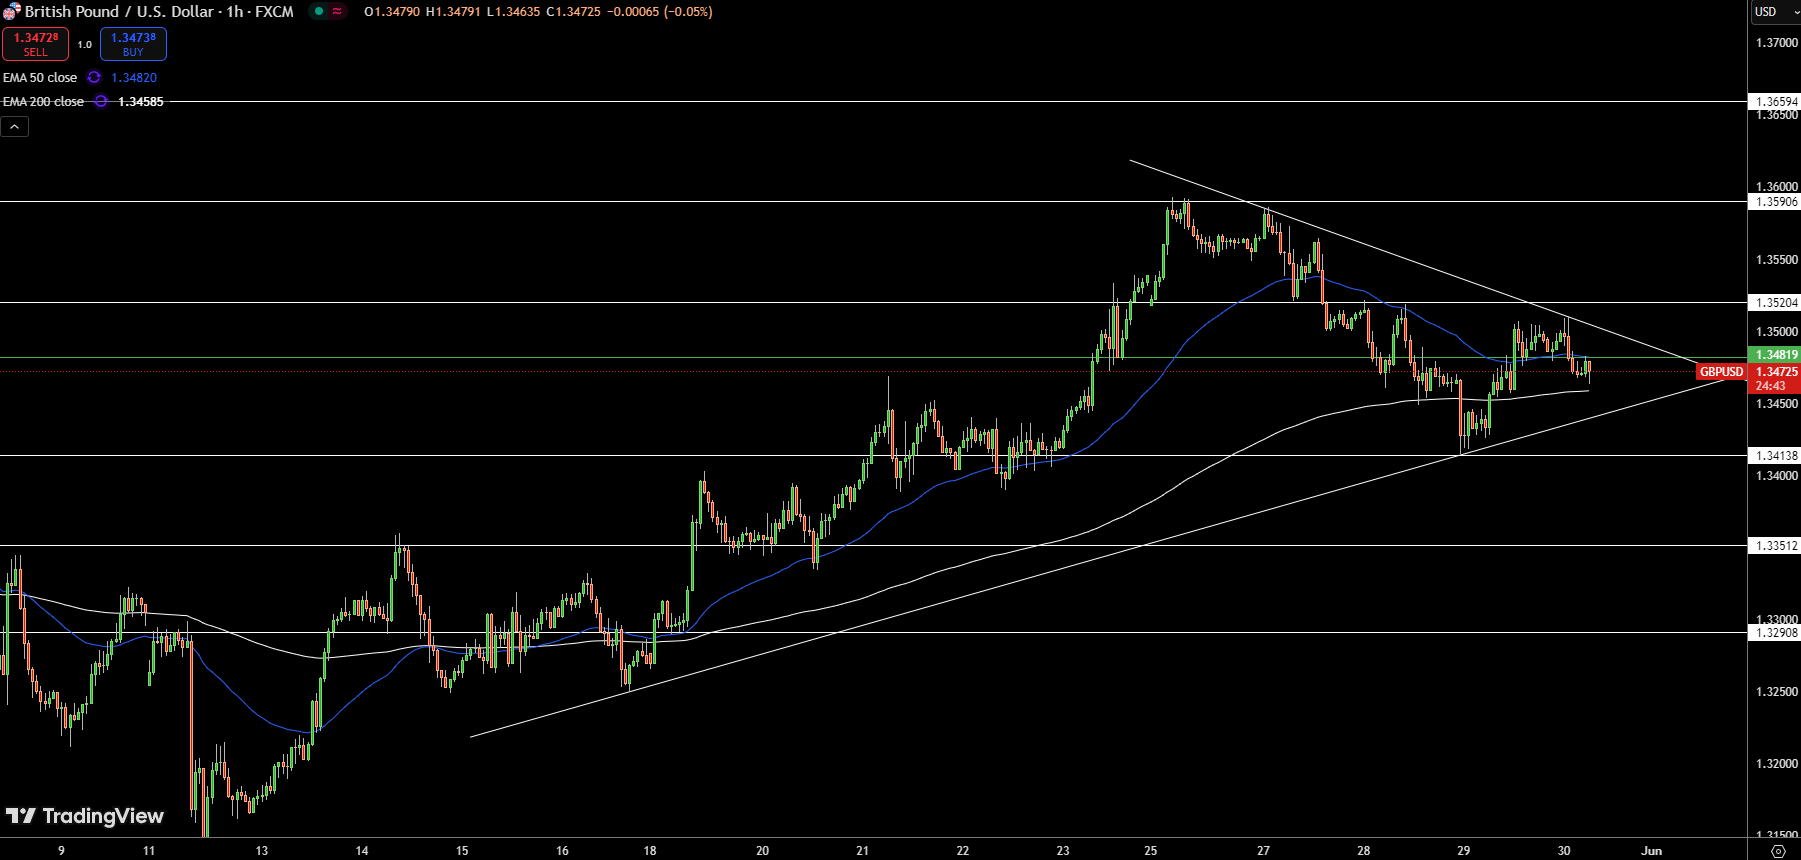The image size is (1801, 860).
Task: Click the 1.35500 price axis label
Action: [x=1777, y=259]
